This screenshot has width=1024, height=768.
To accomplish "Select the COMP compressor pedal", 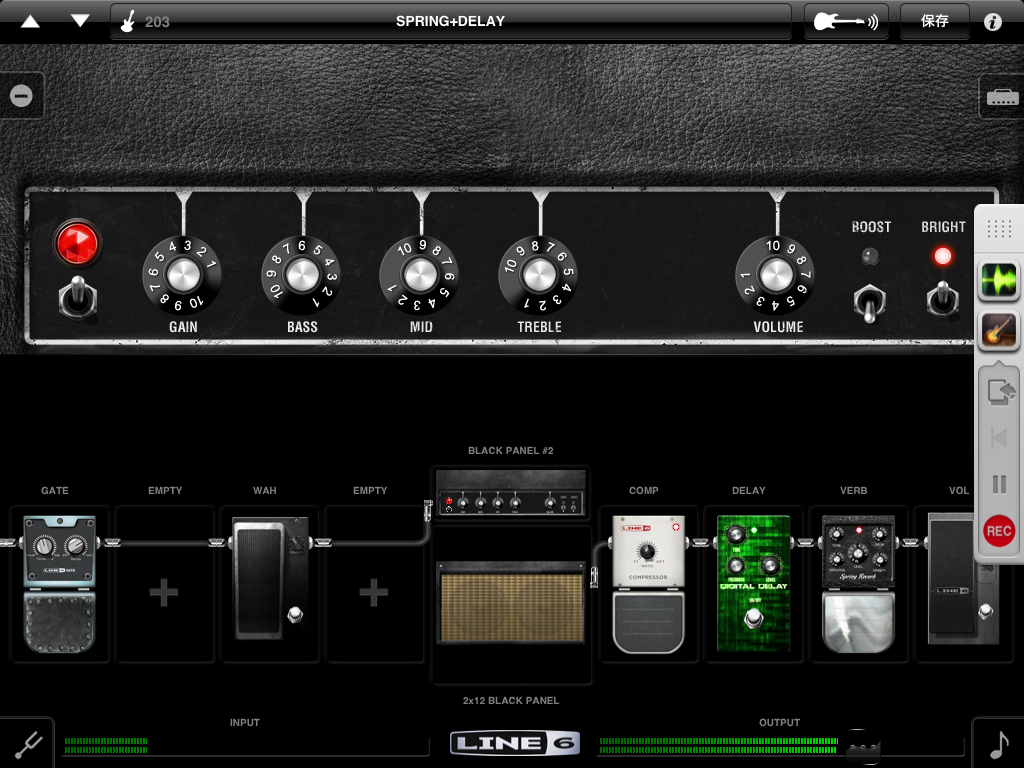I will [x=648, y=584].
